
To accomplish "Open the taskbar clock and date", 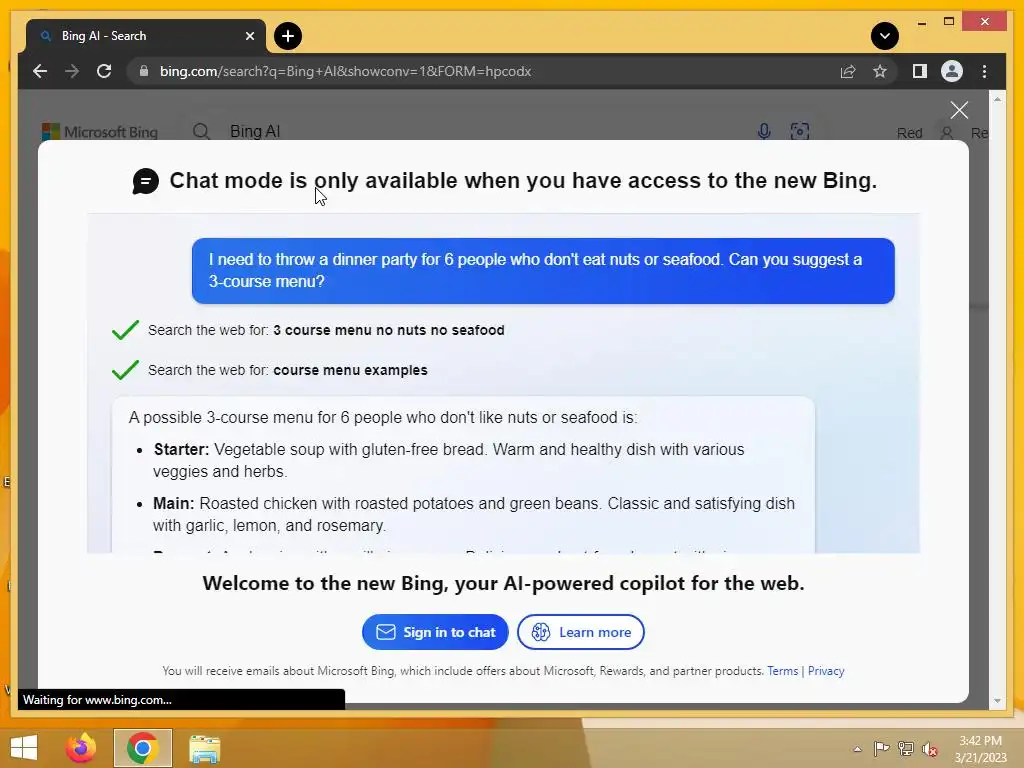I will pos(980,749).
